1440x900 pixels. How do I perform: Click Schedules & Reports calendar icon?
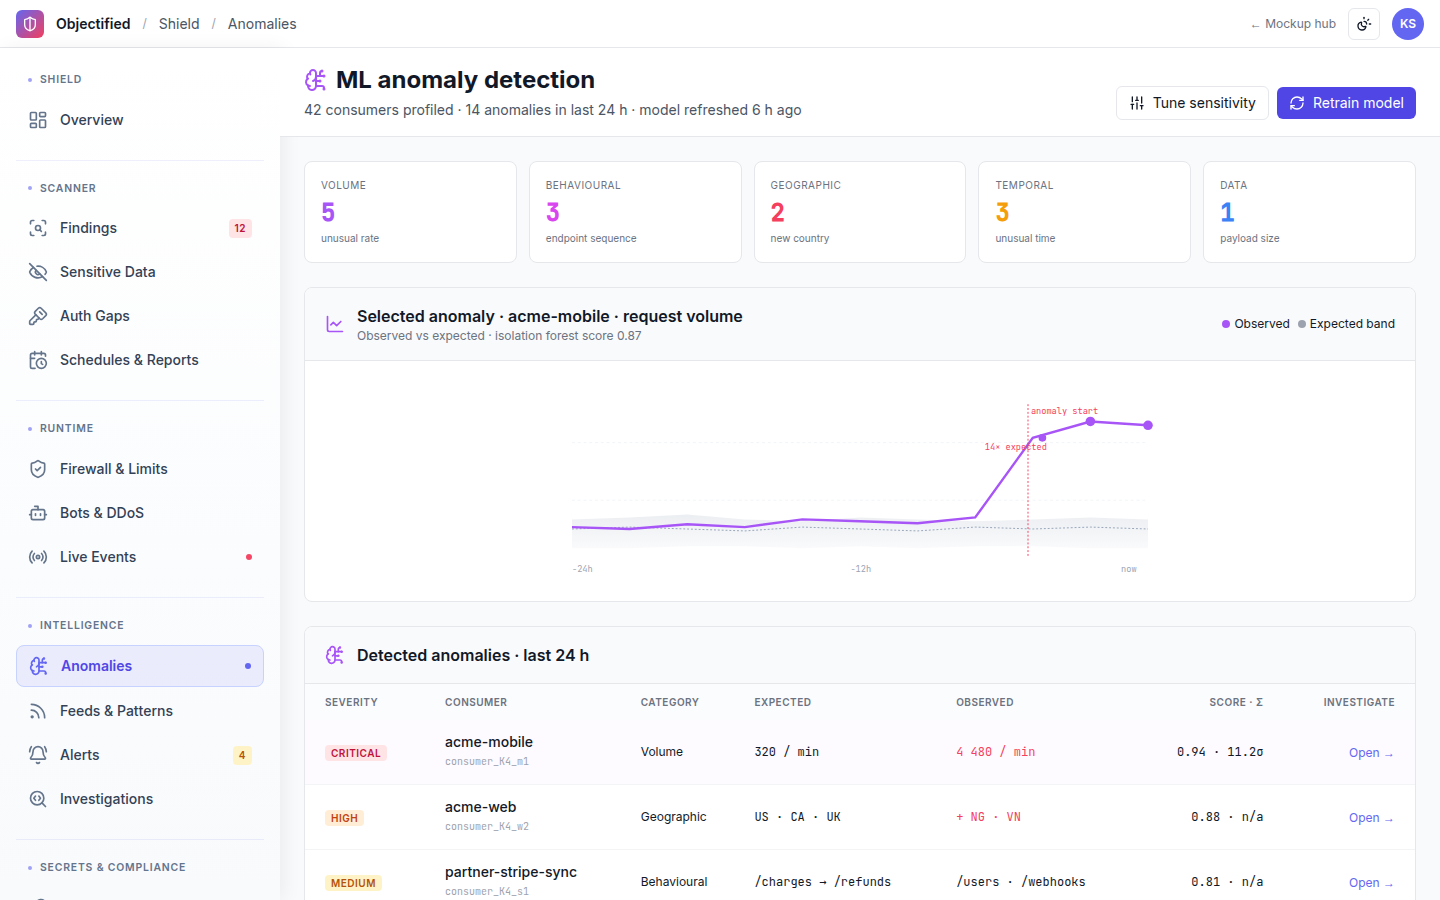coord(38,360)
